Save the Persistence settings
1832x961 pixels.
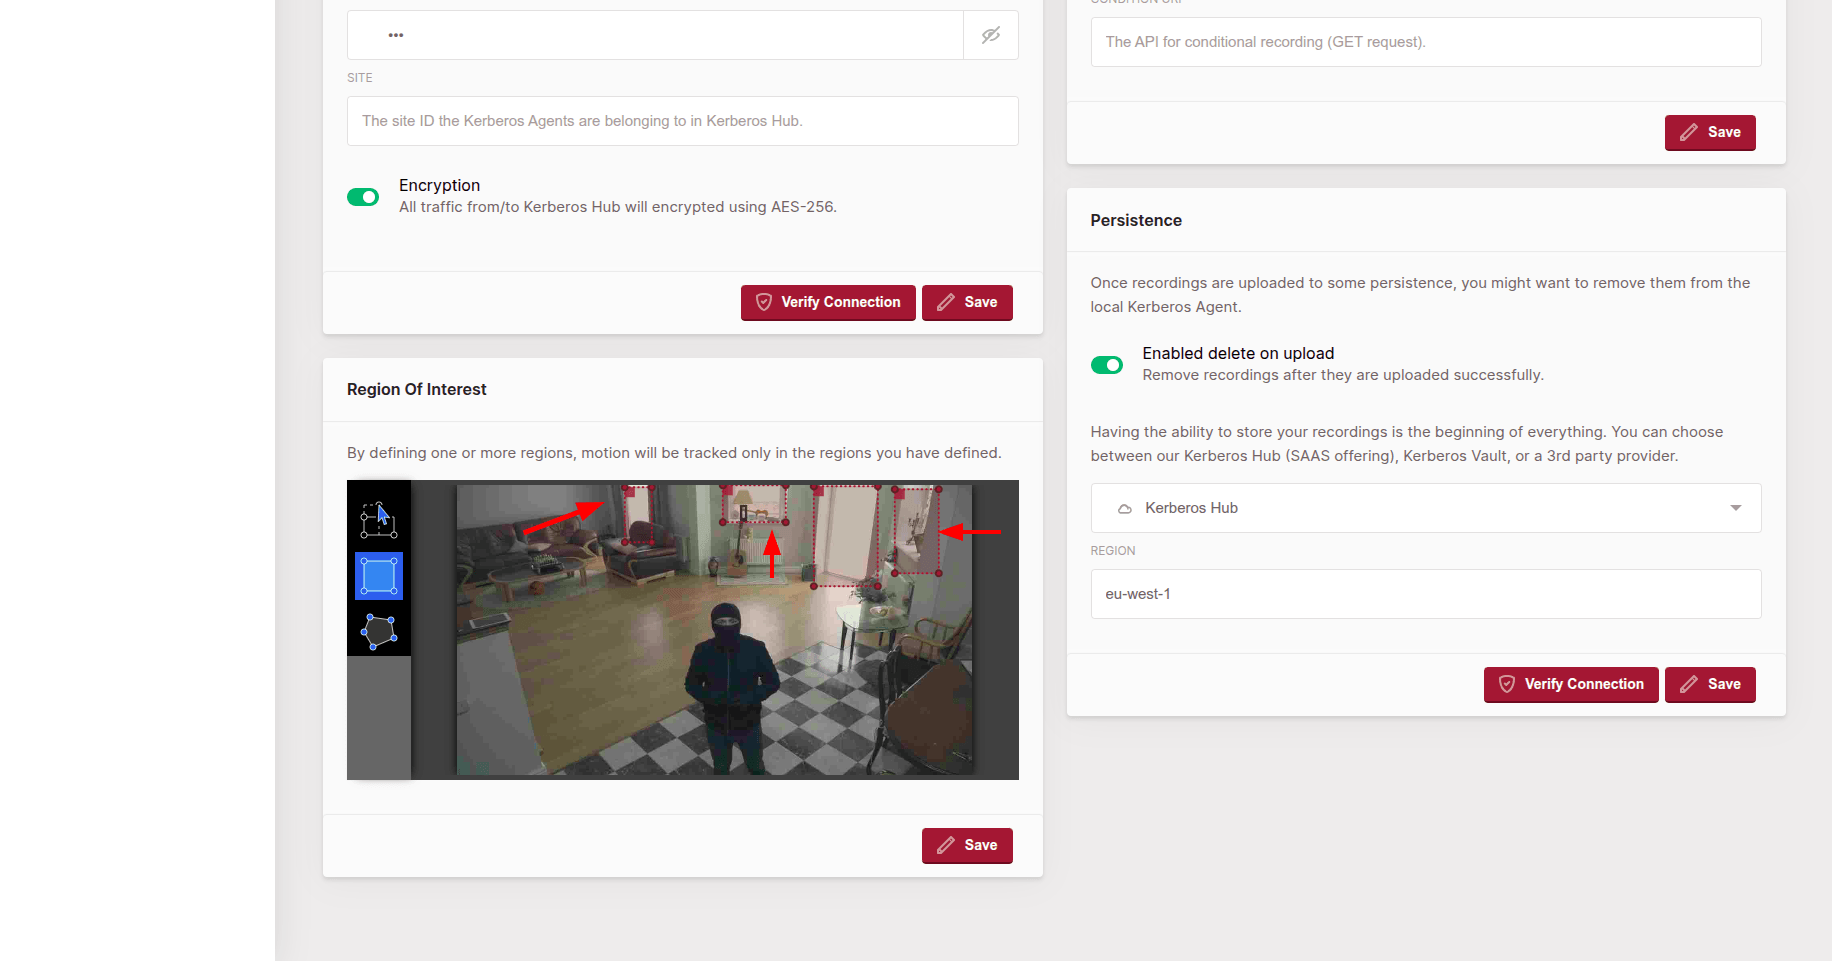(1710, 684)
